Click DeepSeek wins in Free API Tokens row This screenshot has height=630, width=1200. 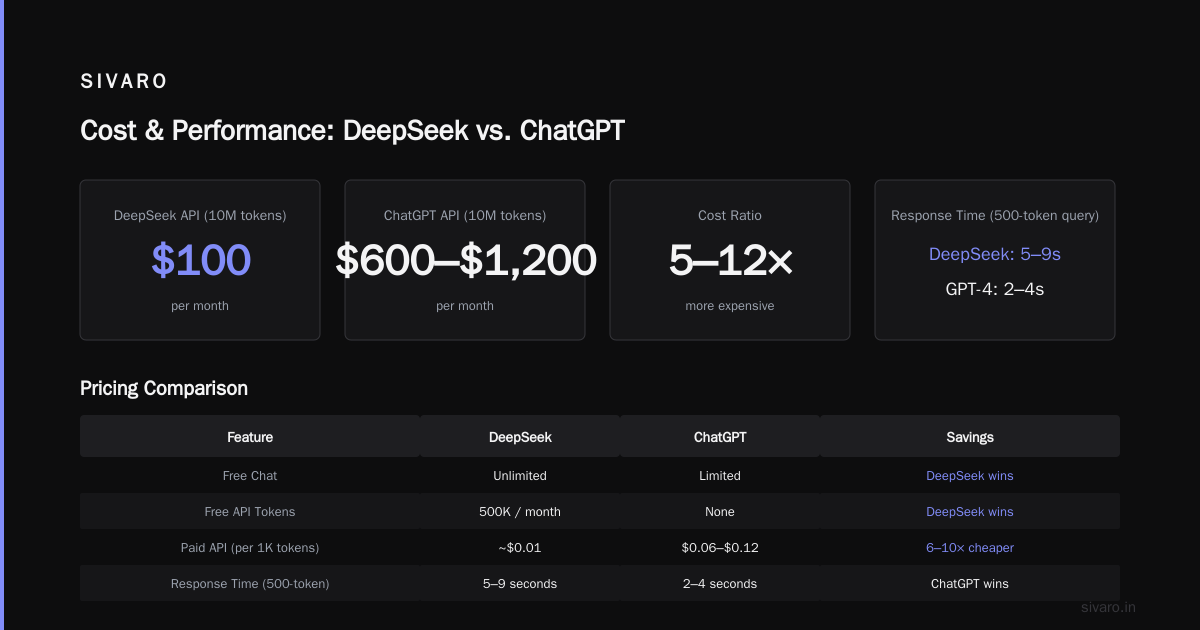[970, 512]
